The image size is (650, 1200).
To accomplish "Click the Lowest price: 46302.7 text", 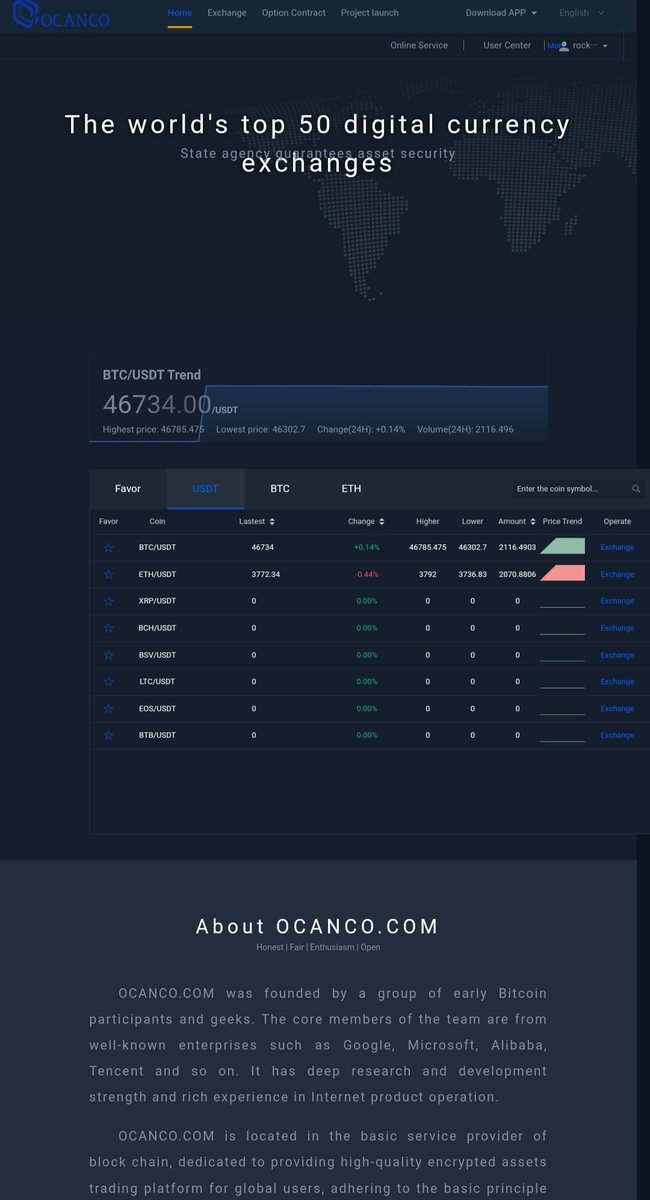I will pos(261,429).
